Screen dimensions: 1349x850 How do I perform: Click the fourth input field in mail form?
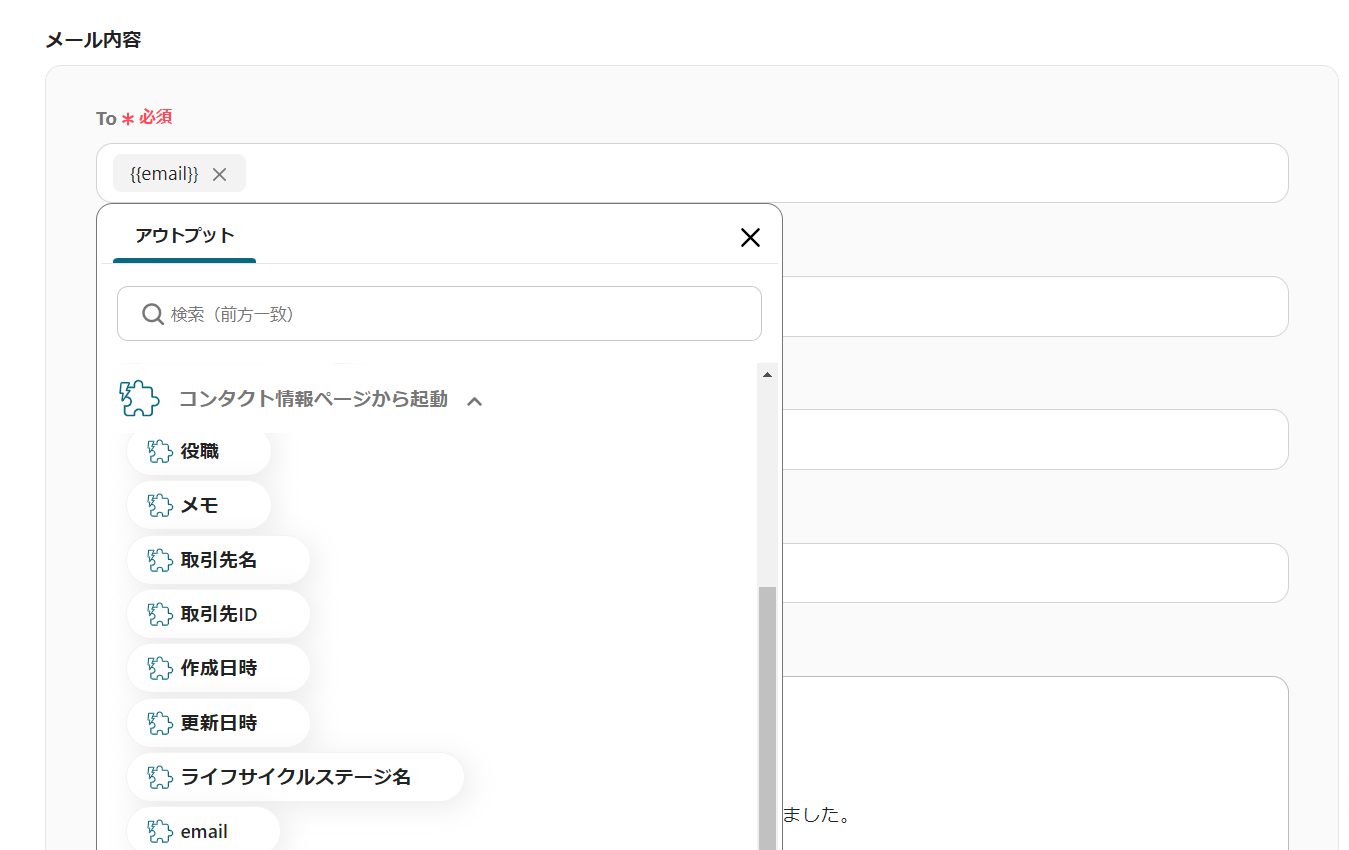(1035, 573)
